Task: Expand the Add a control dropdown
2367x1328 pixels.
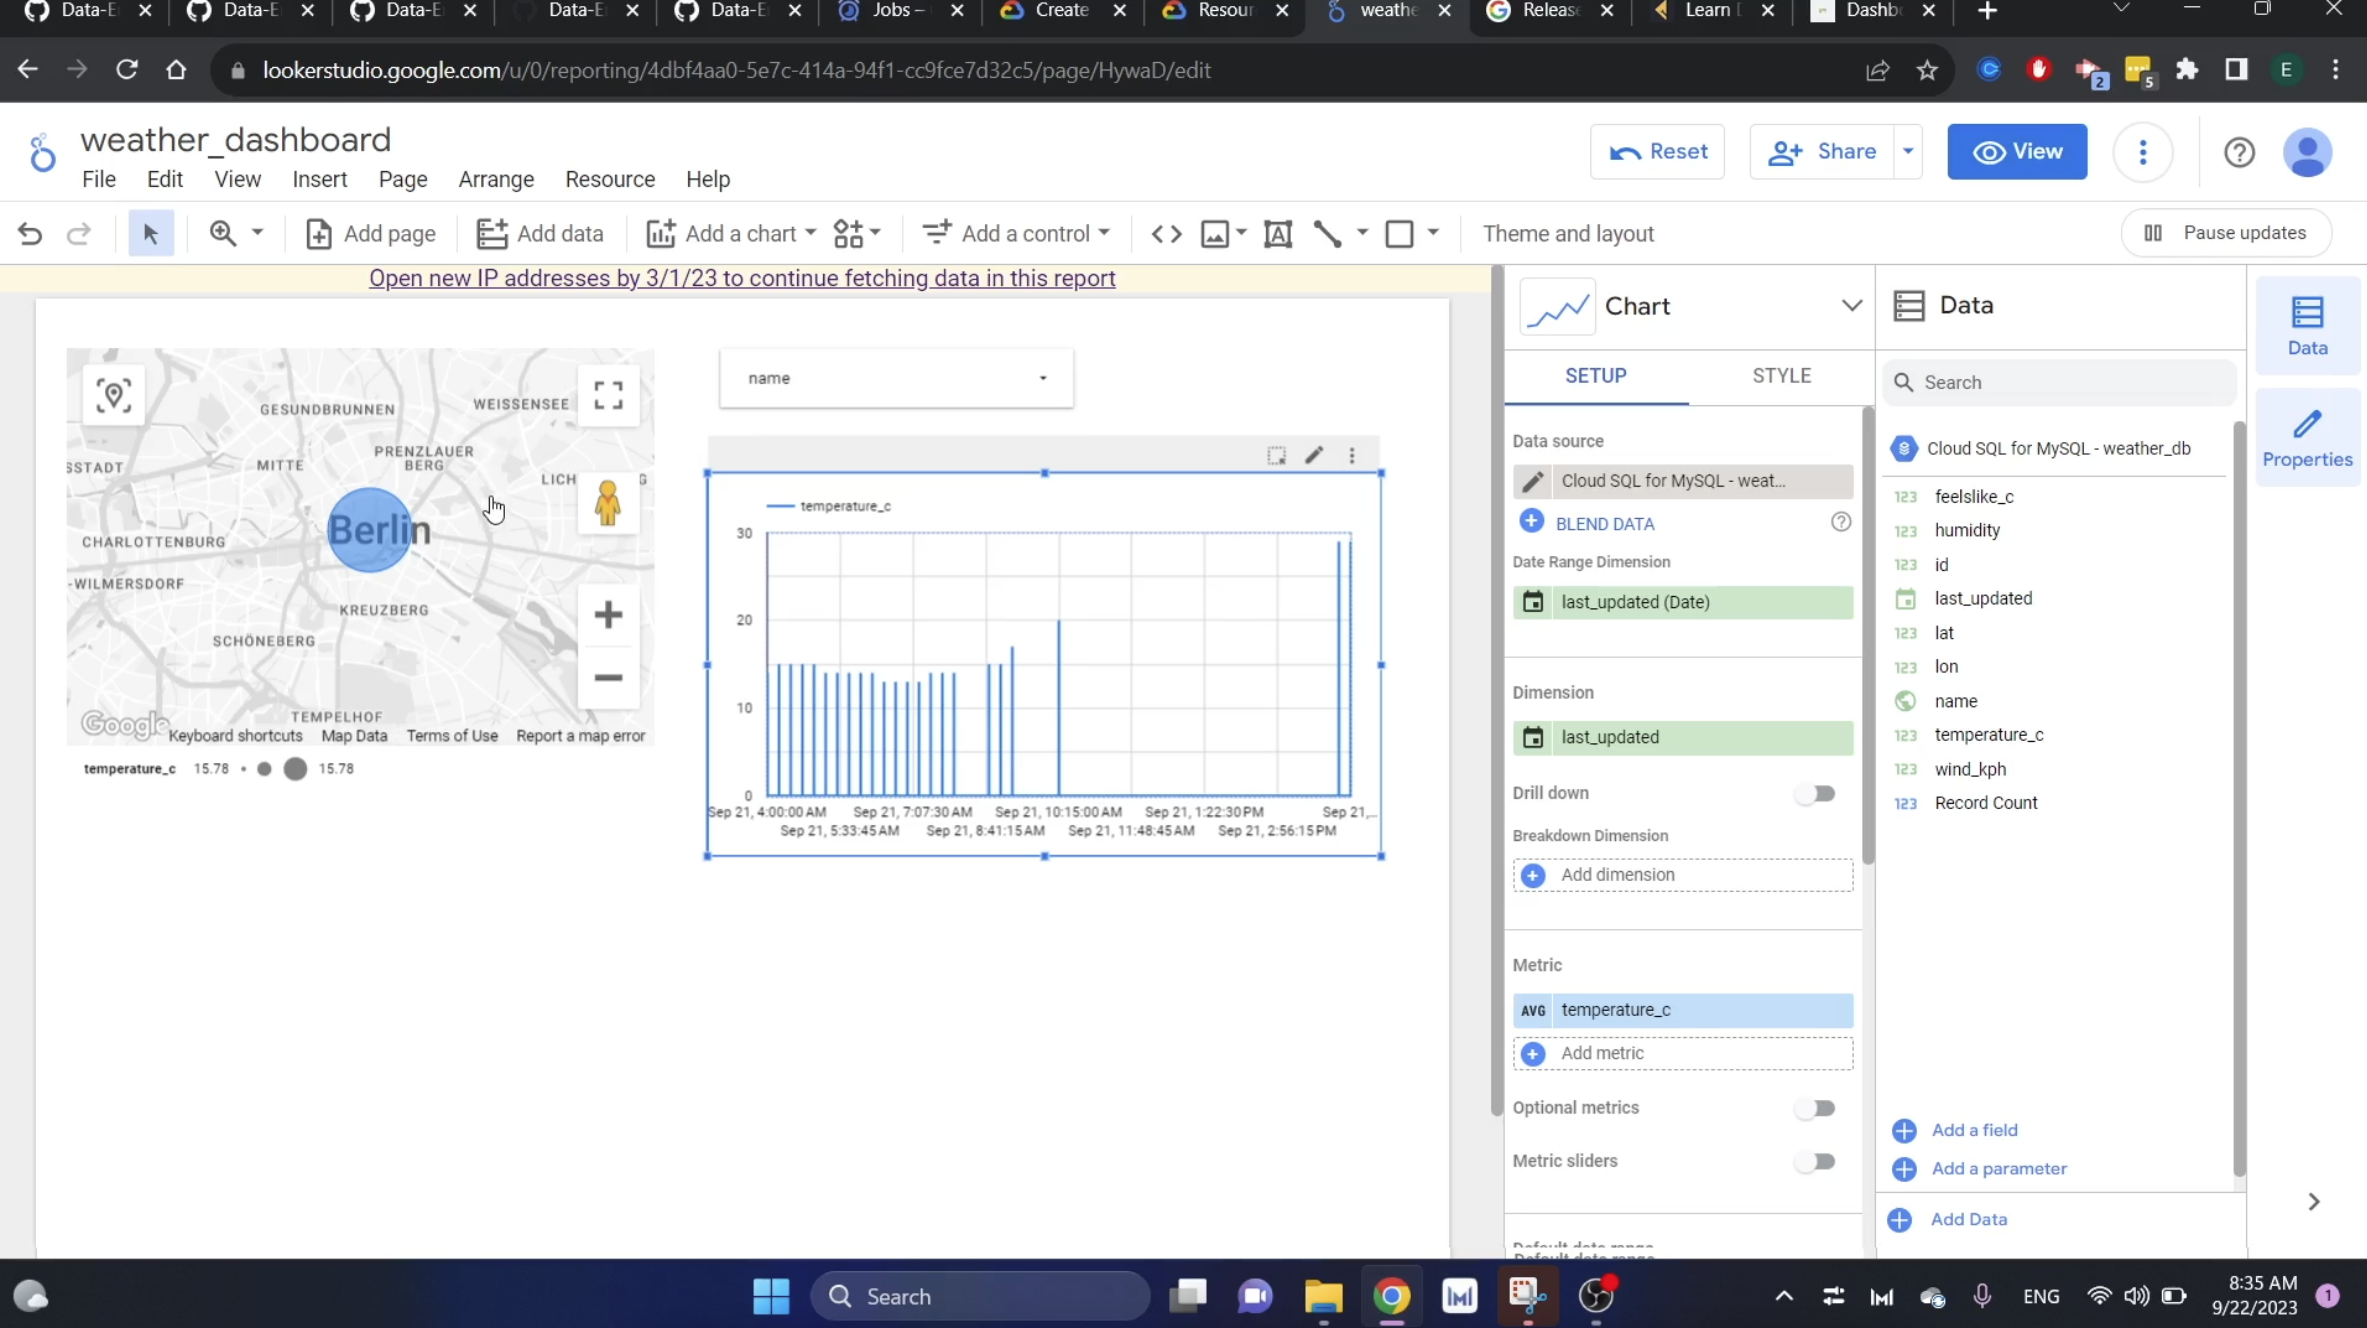Action: point(1104,233)
